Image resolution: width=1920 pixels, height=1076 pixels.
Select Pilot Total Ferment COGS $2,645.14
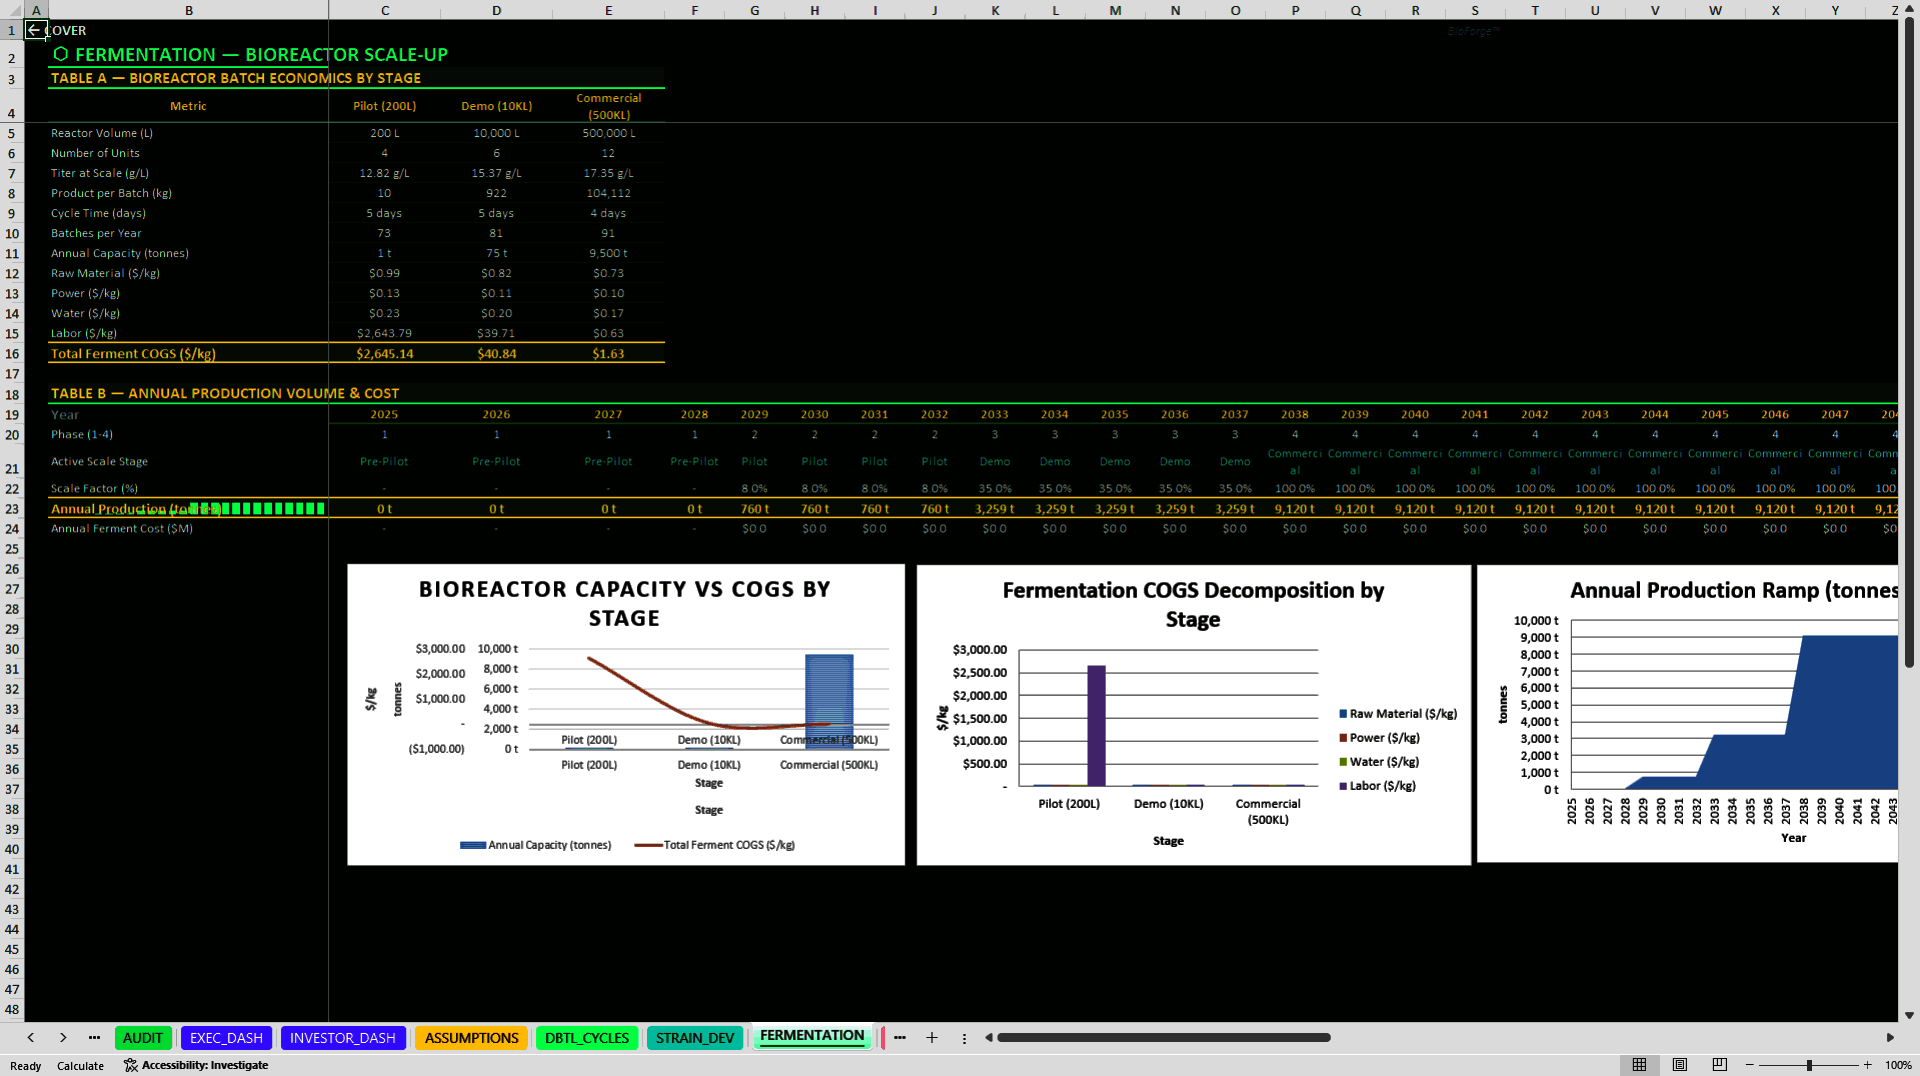point(385,353)
